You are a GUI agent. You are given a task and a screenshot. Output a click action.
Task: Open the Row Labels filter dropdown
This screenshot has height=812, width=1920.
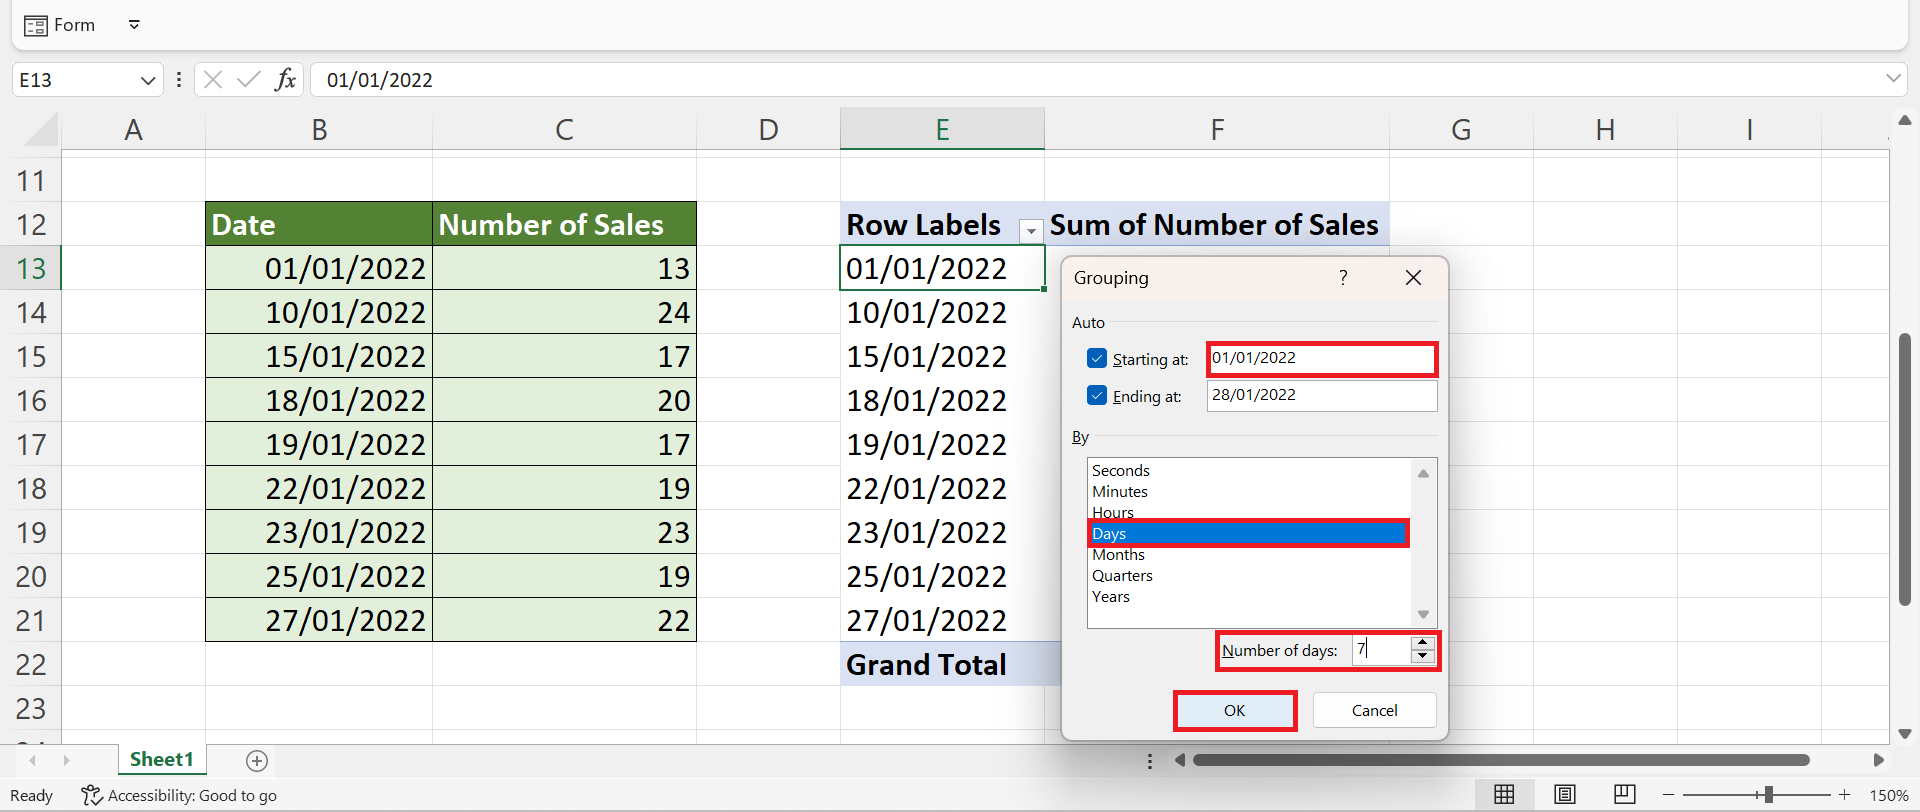[x=1030, y=230]
